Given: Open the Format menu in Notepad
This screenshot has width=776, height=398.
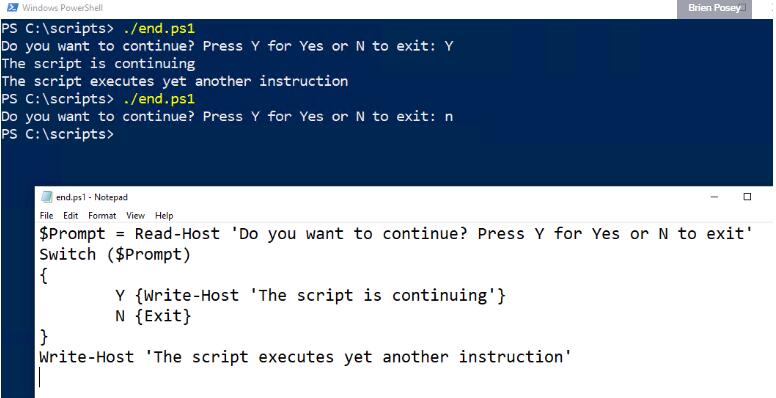Looking at the screenshot, I should pyautogui.click(x=102, y=215).
